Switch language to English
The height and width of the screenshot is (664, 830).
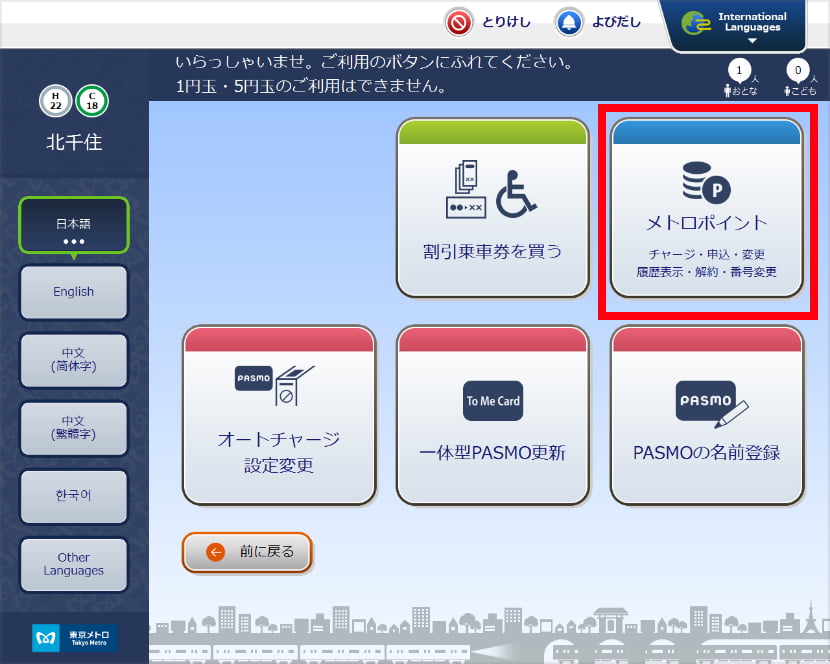coord(73,292)
